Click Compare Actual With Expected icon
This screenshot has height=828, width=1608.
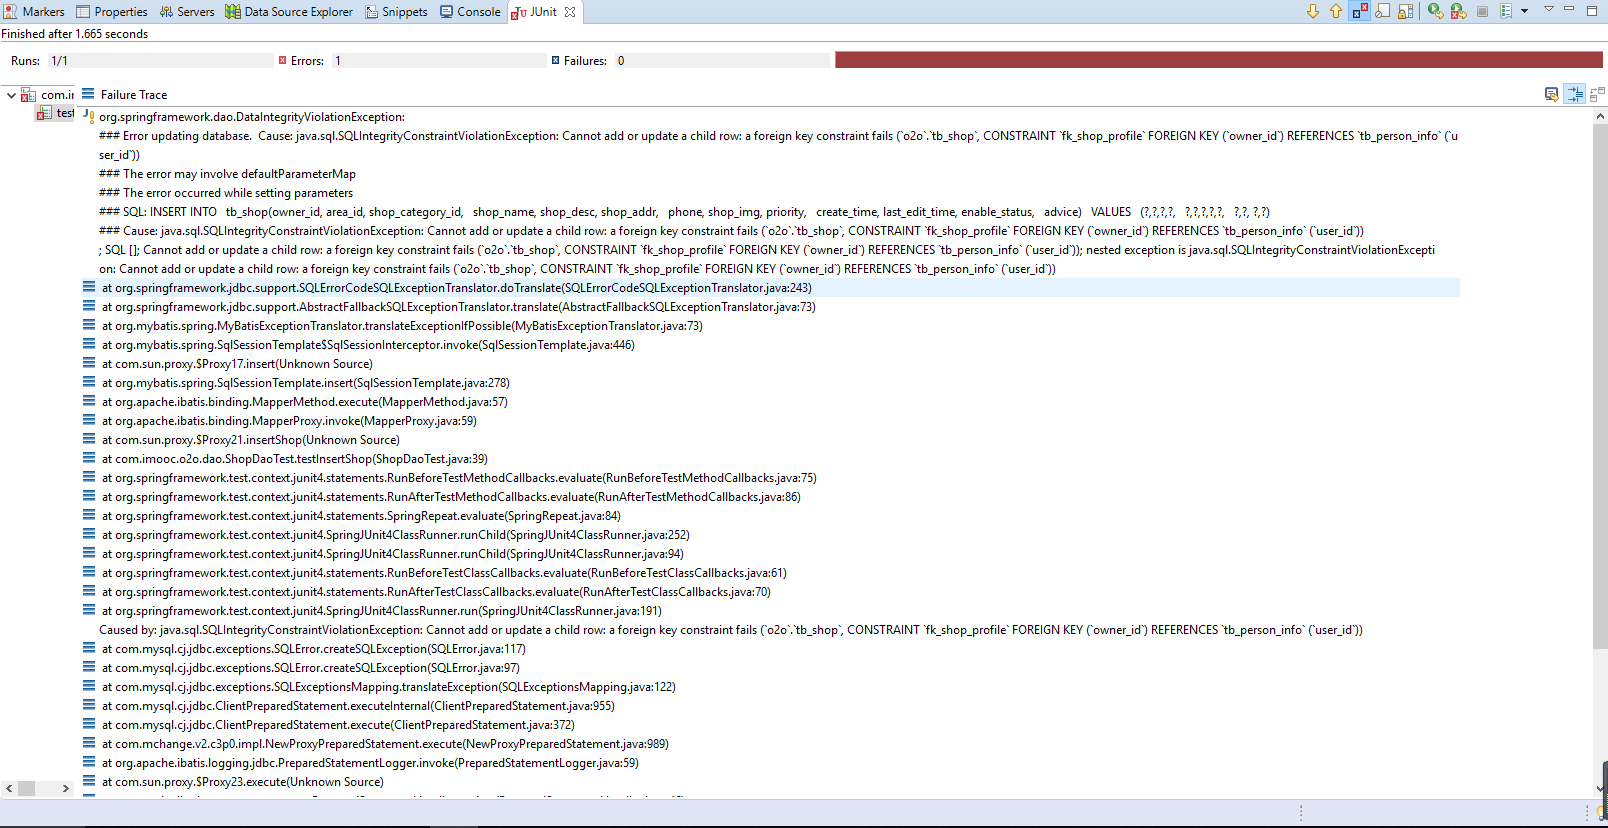pyautogui.click(x=1597, y=94)
